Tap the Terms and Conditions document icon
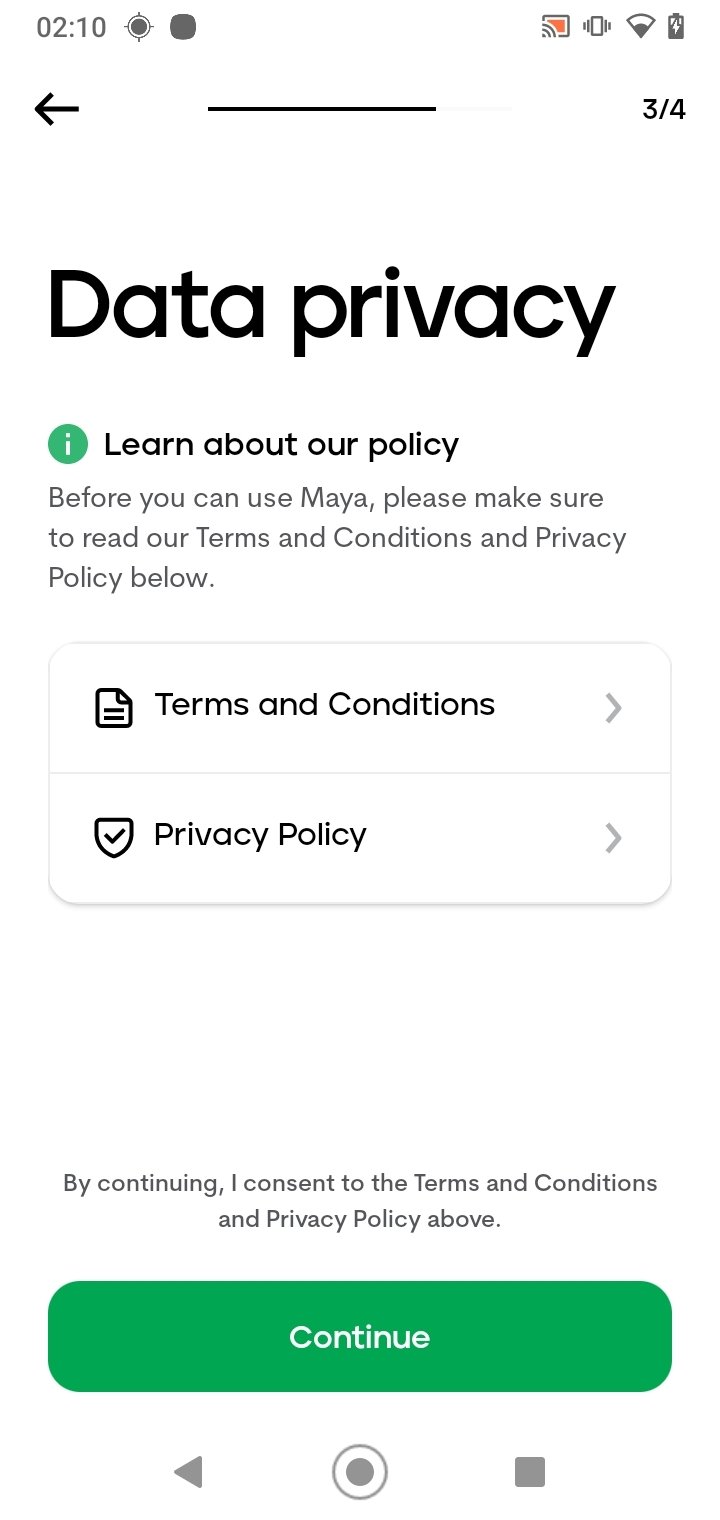 114,707
